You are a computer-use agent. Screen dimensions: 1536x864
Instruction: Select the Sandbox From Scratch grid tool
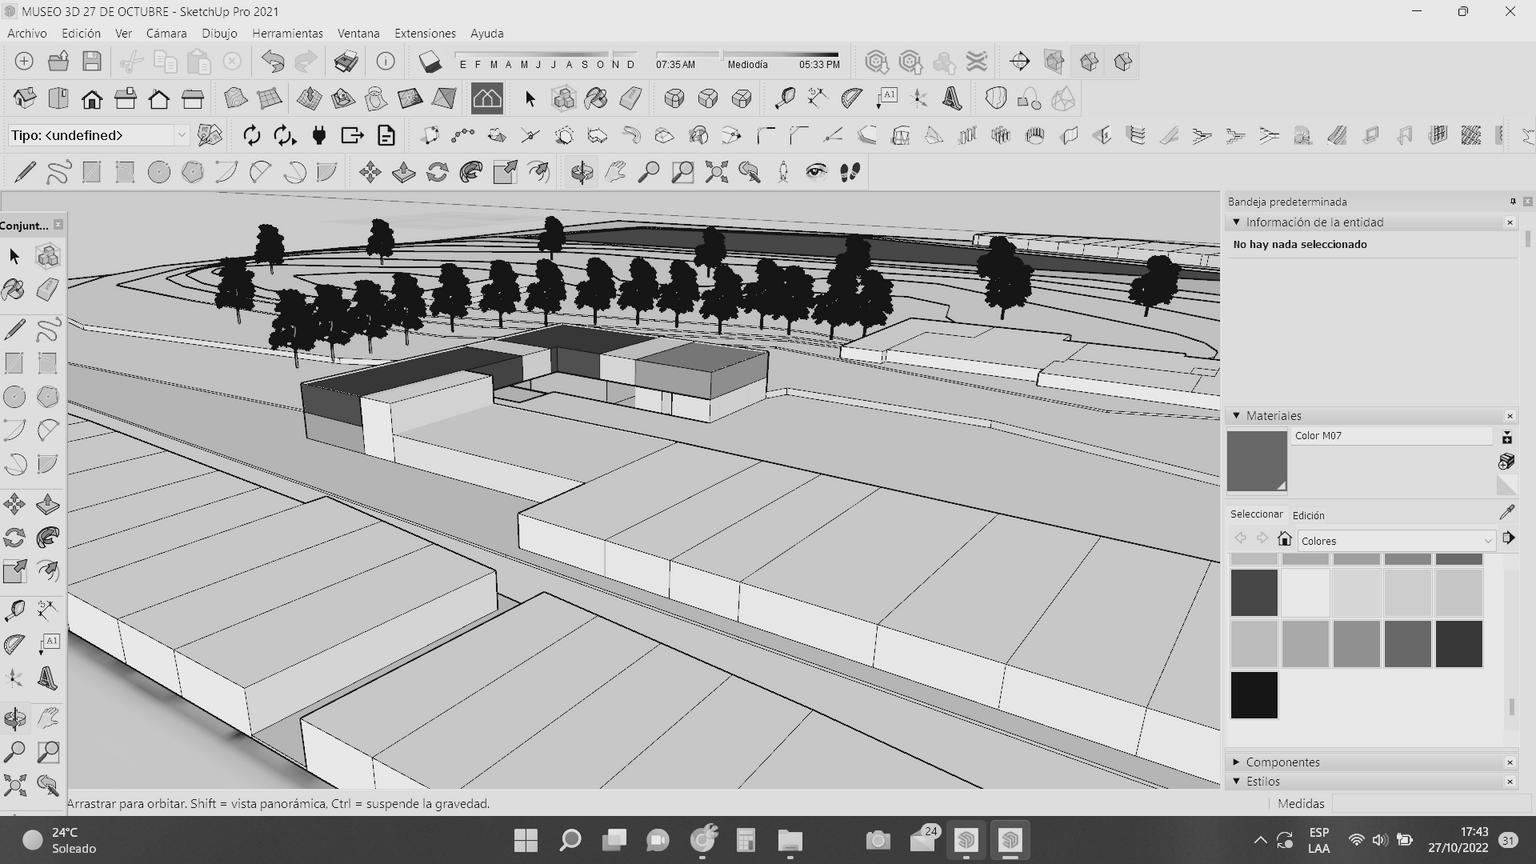pos(269,99)
